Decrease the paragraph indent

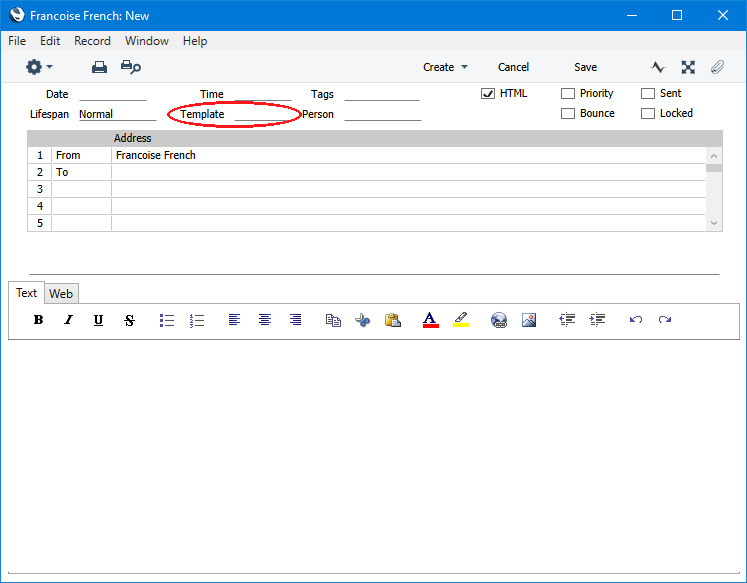(x=567, y=320)
